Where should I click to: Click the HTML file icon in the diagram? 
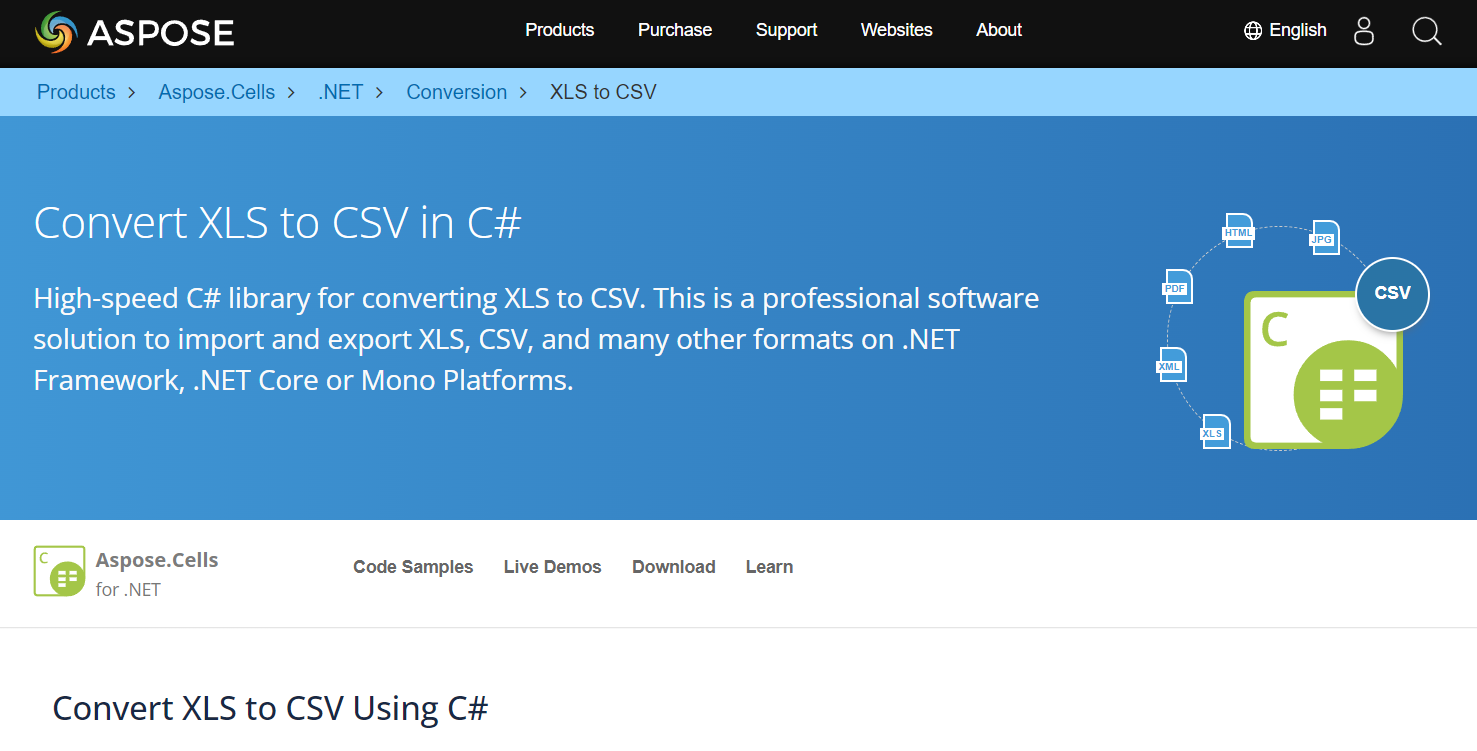(1239, 231)
